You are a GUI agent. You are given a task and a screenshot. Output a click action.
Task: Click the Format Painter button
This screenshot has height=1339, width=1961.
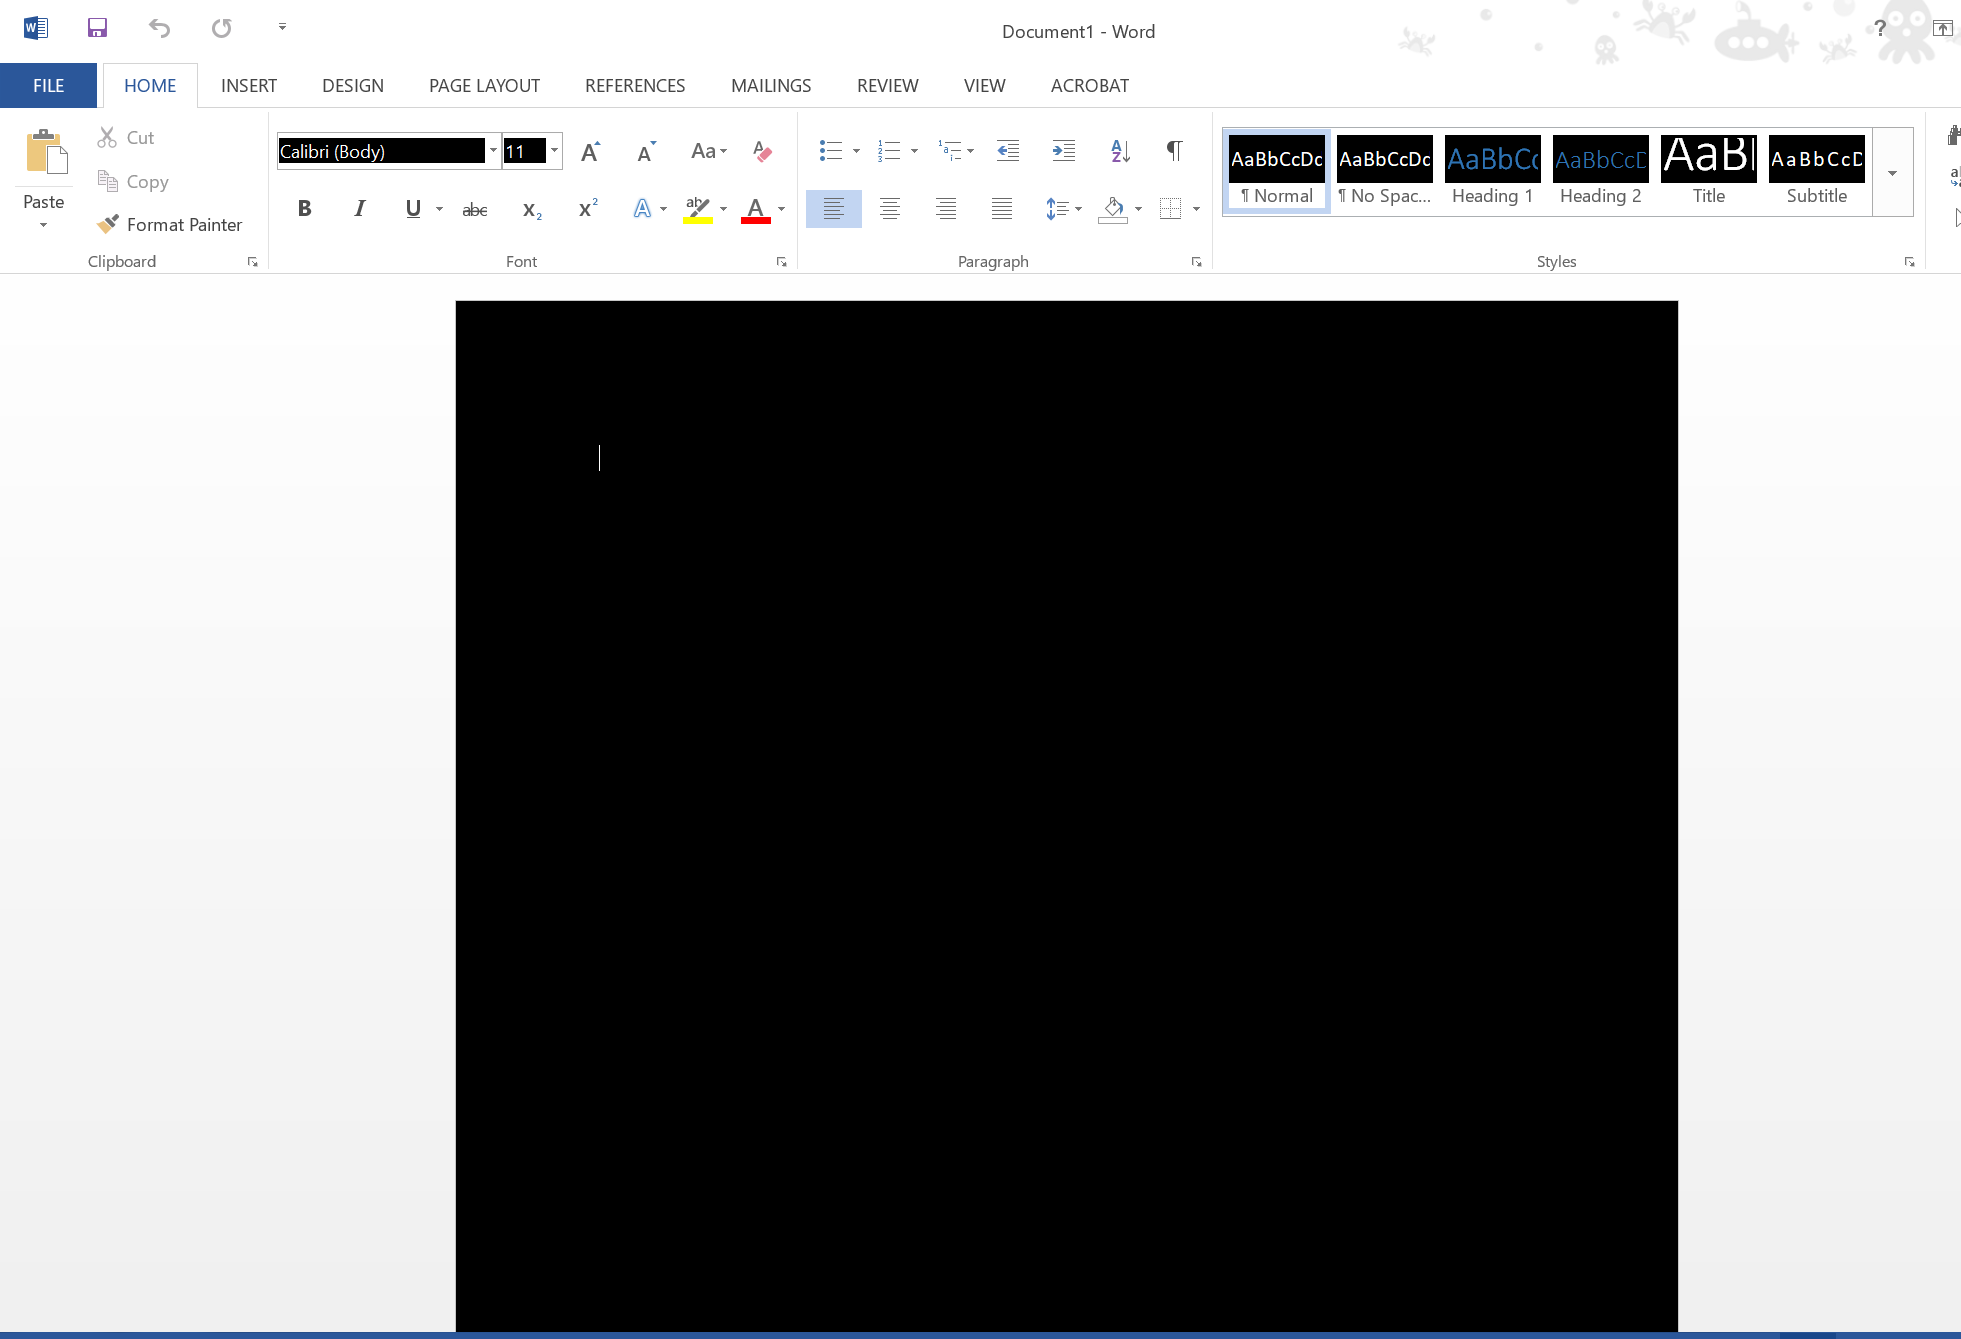coord(170,225)
